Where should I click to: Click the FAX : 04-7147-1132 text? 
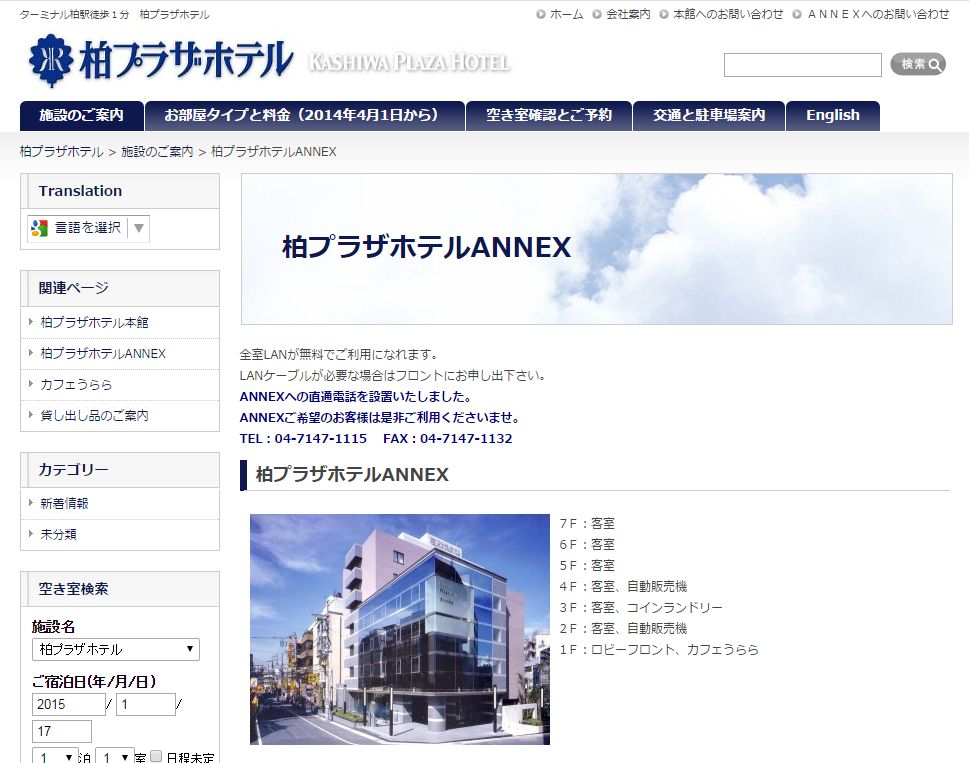[447, 439]
